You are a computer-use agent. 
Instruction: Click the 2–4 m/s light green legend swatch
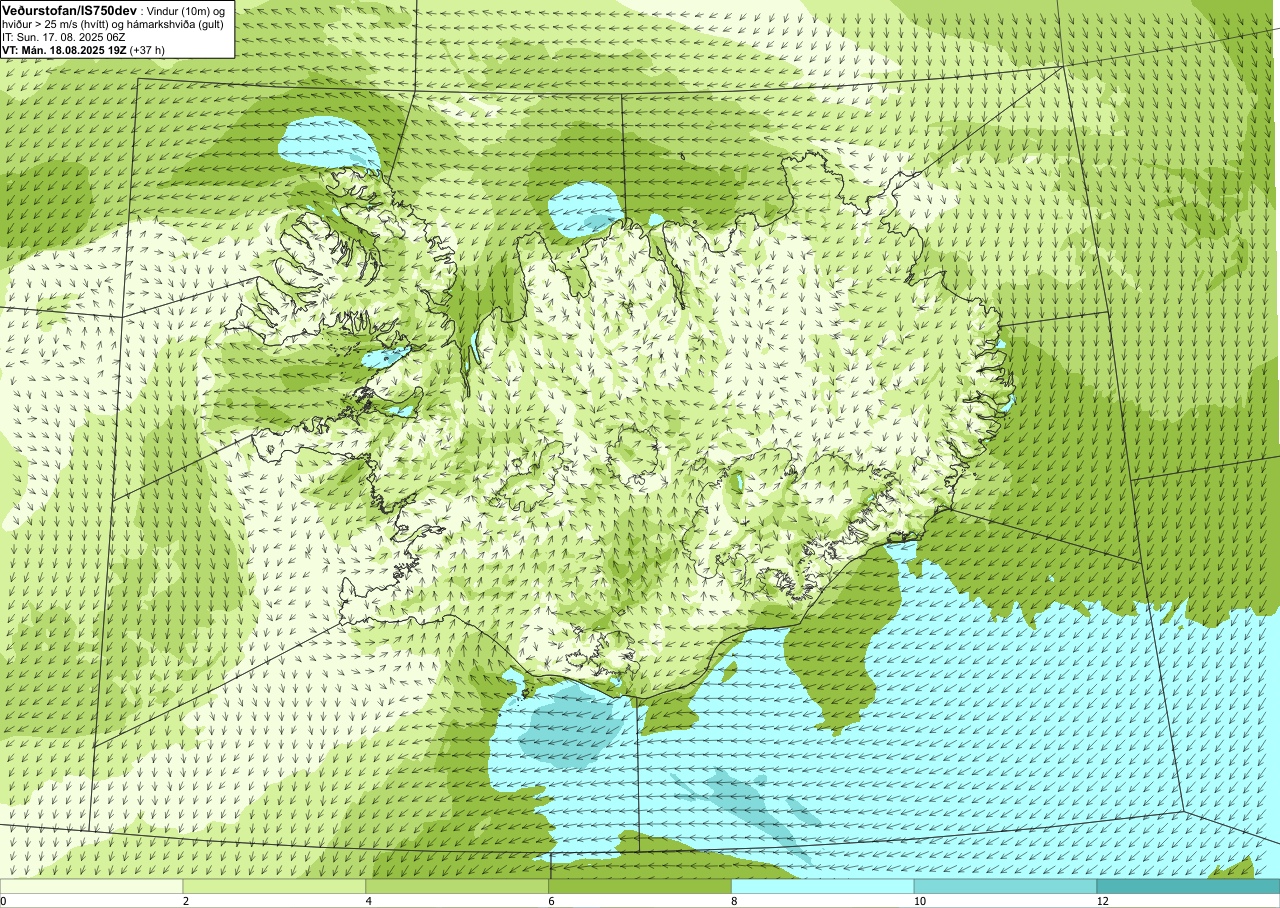(274, 886)
